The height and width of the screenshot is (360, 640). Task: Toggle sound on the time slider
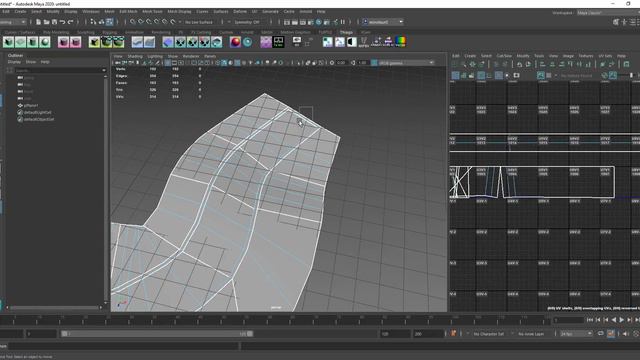coord(625,334)
